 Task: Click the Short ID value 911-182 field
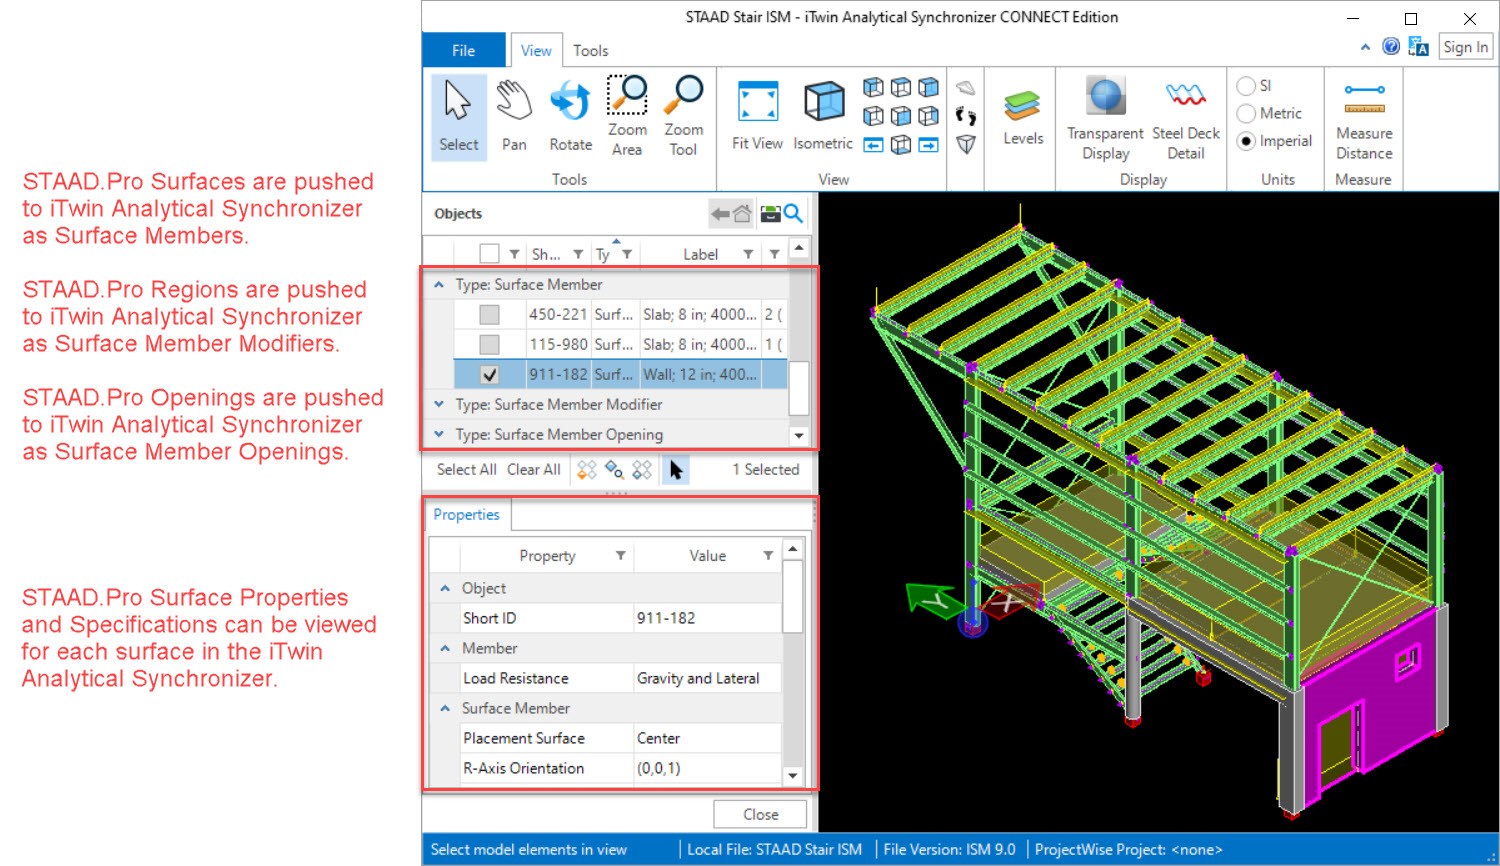[707, 618]
